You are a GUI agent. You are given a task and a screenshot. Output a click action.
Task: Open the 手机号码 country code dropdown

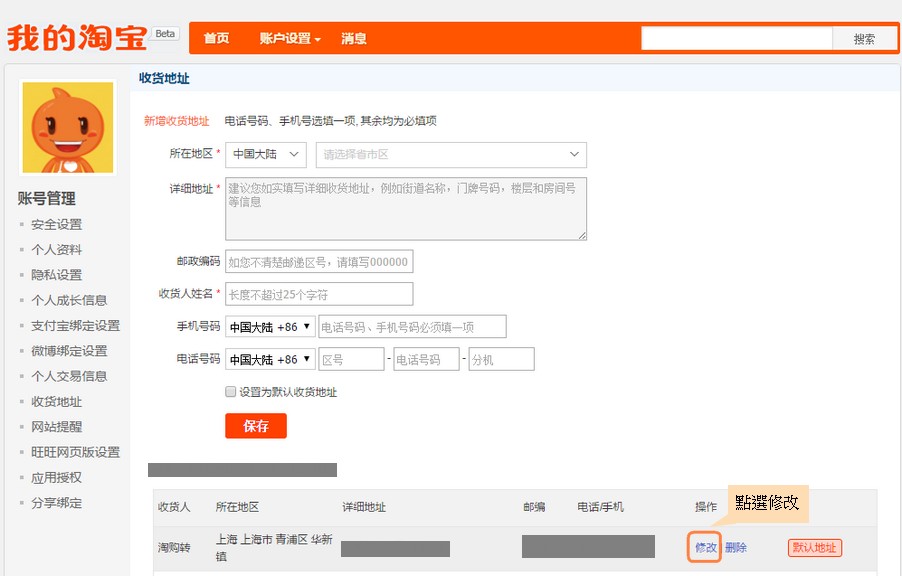point(270,327)
